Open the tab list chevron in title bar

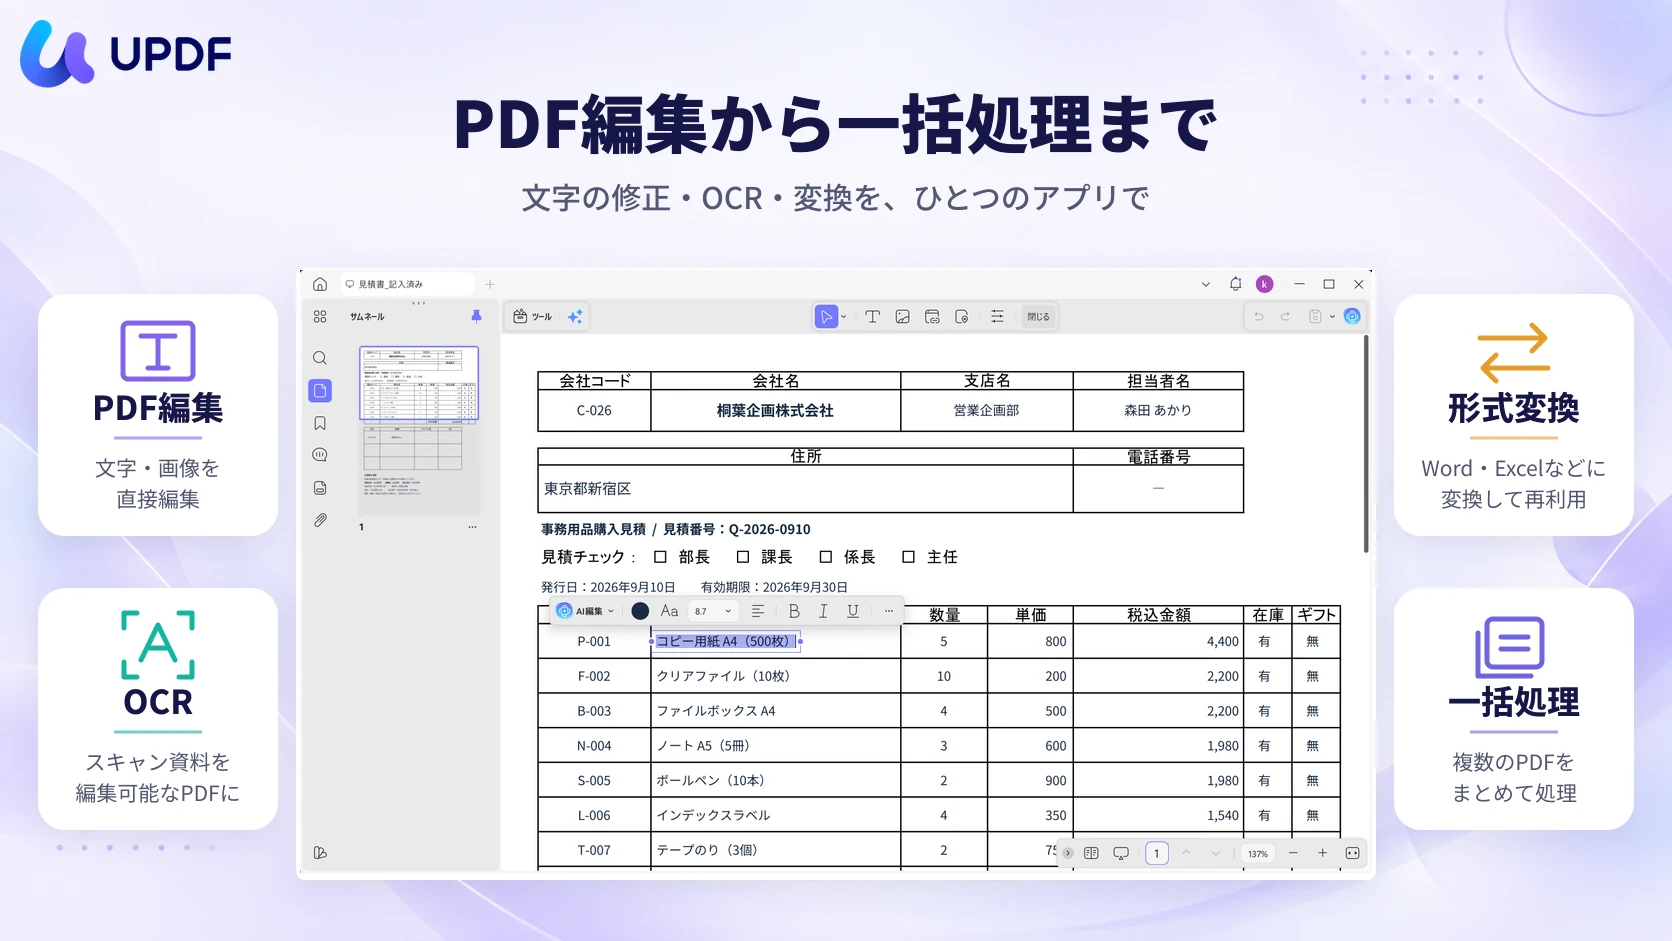pos(1205,284)
